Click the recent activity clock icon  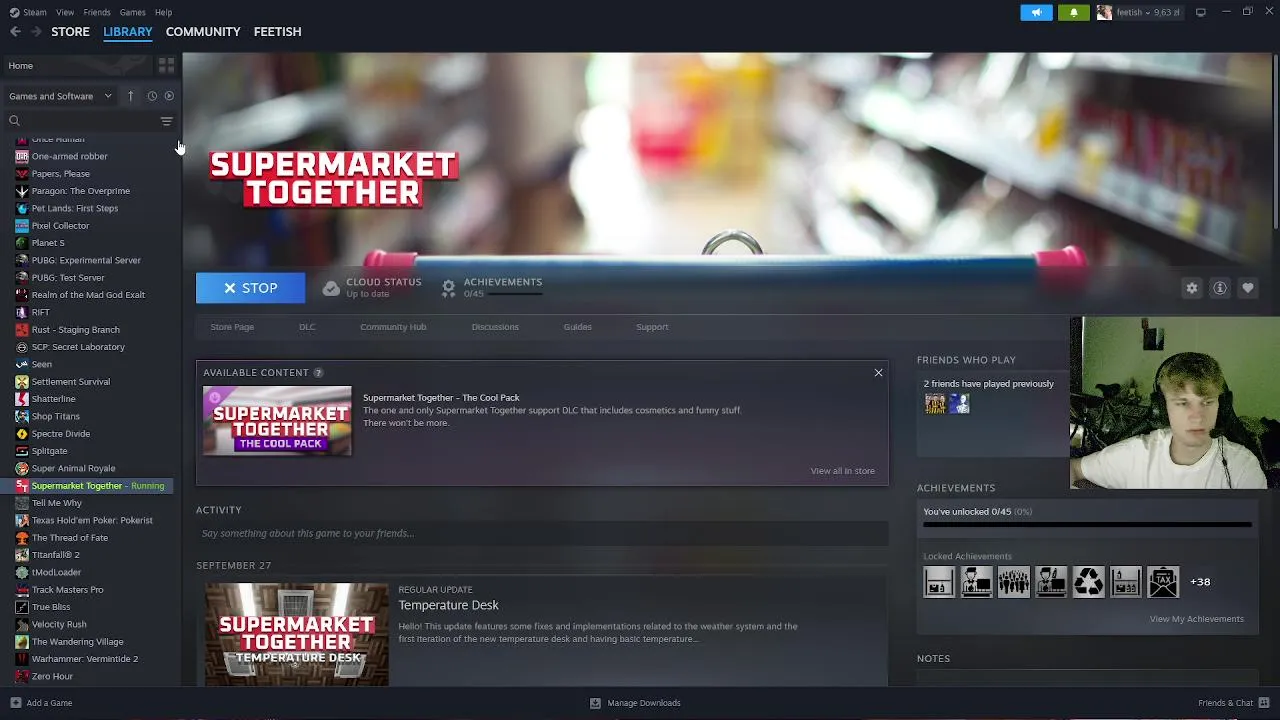click(x=152, y=96)
